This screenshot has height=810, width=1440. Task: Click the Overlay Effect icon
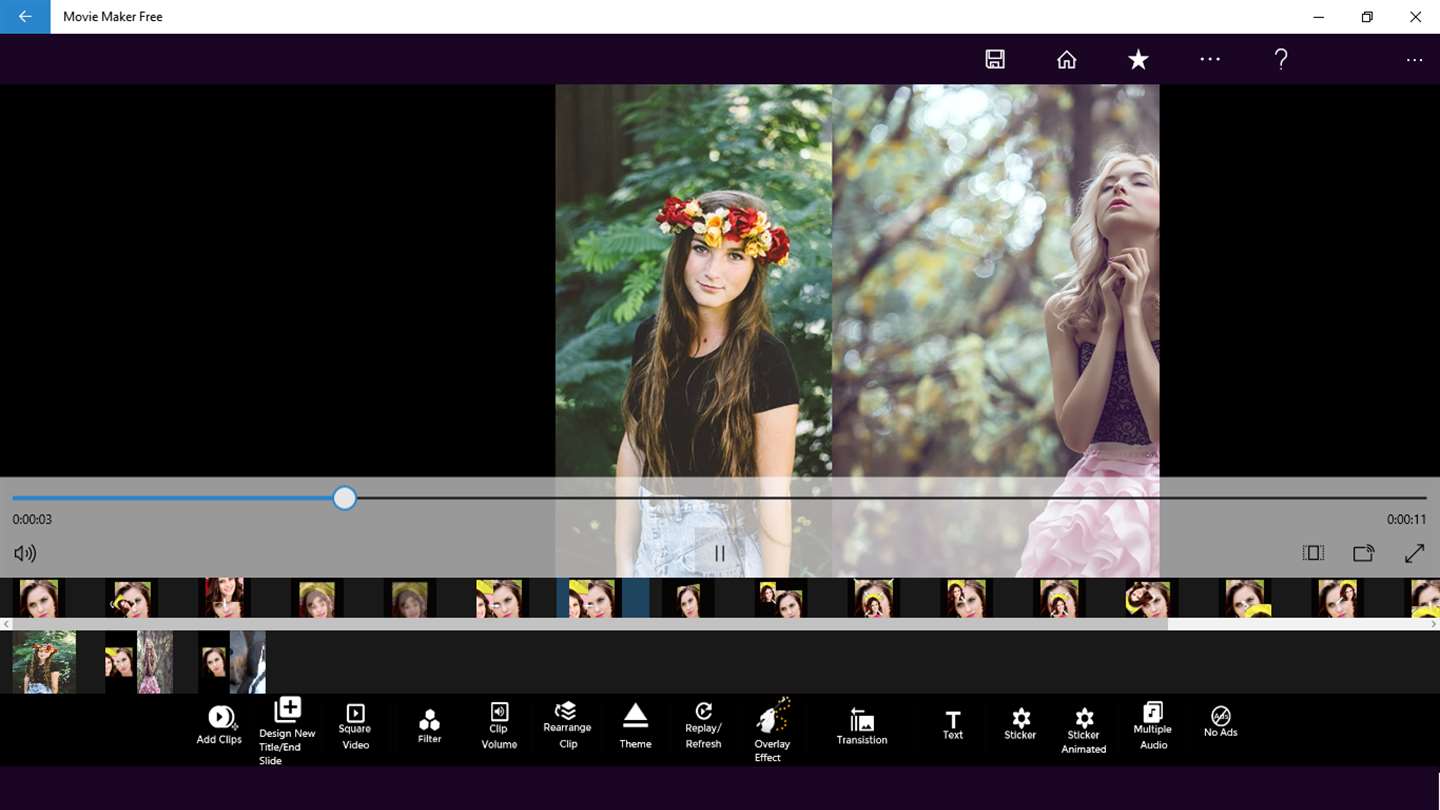click(x=771, y=717)
